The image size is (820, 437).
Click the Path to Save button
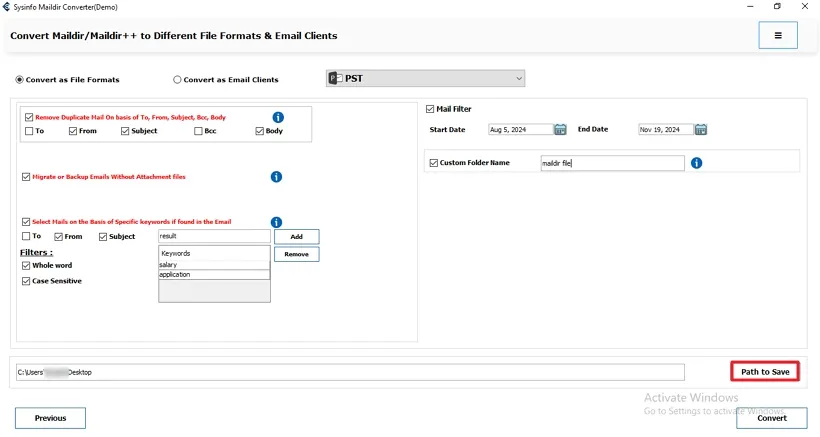point(764,372)
